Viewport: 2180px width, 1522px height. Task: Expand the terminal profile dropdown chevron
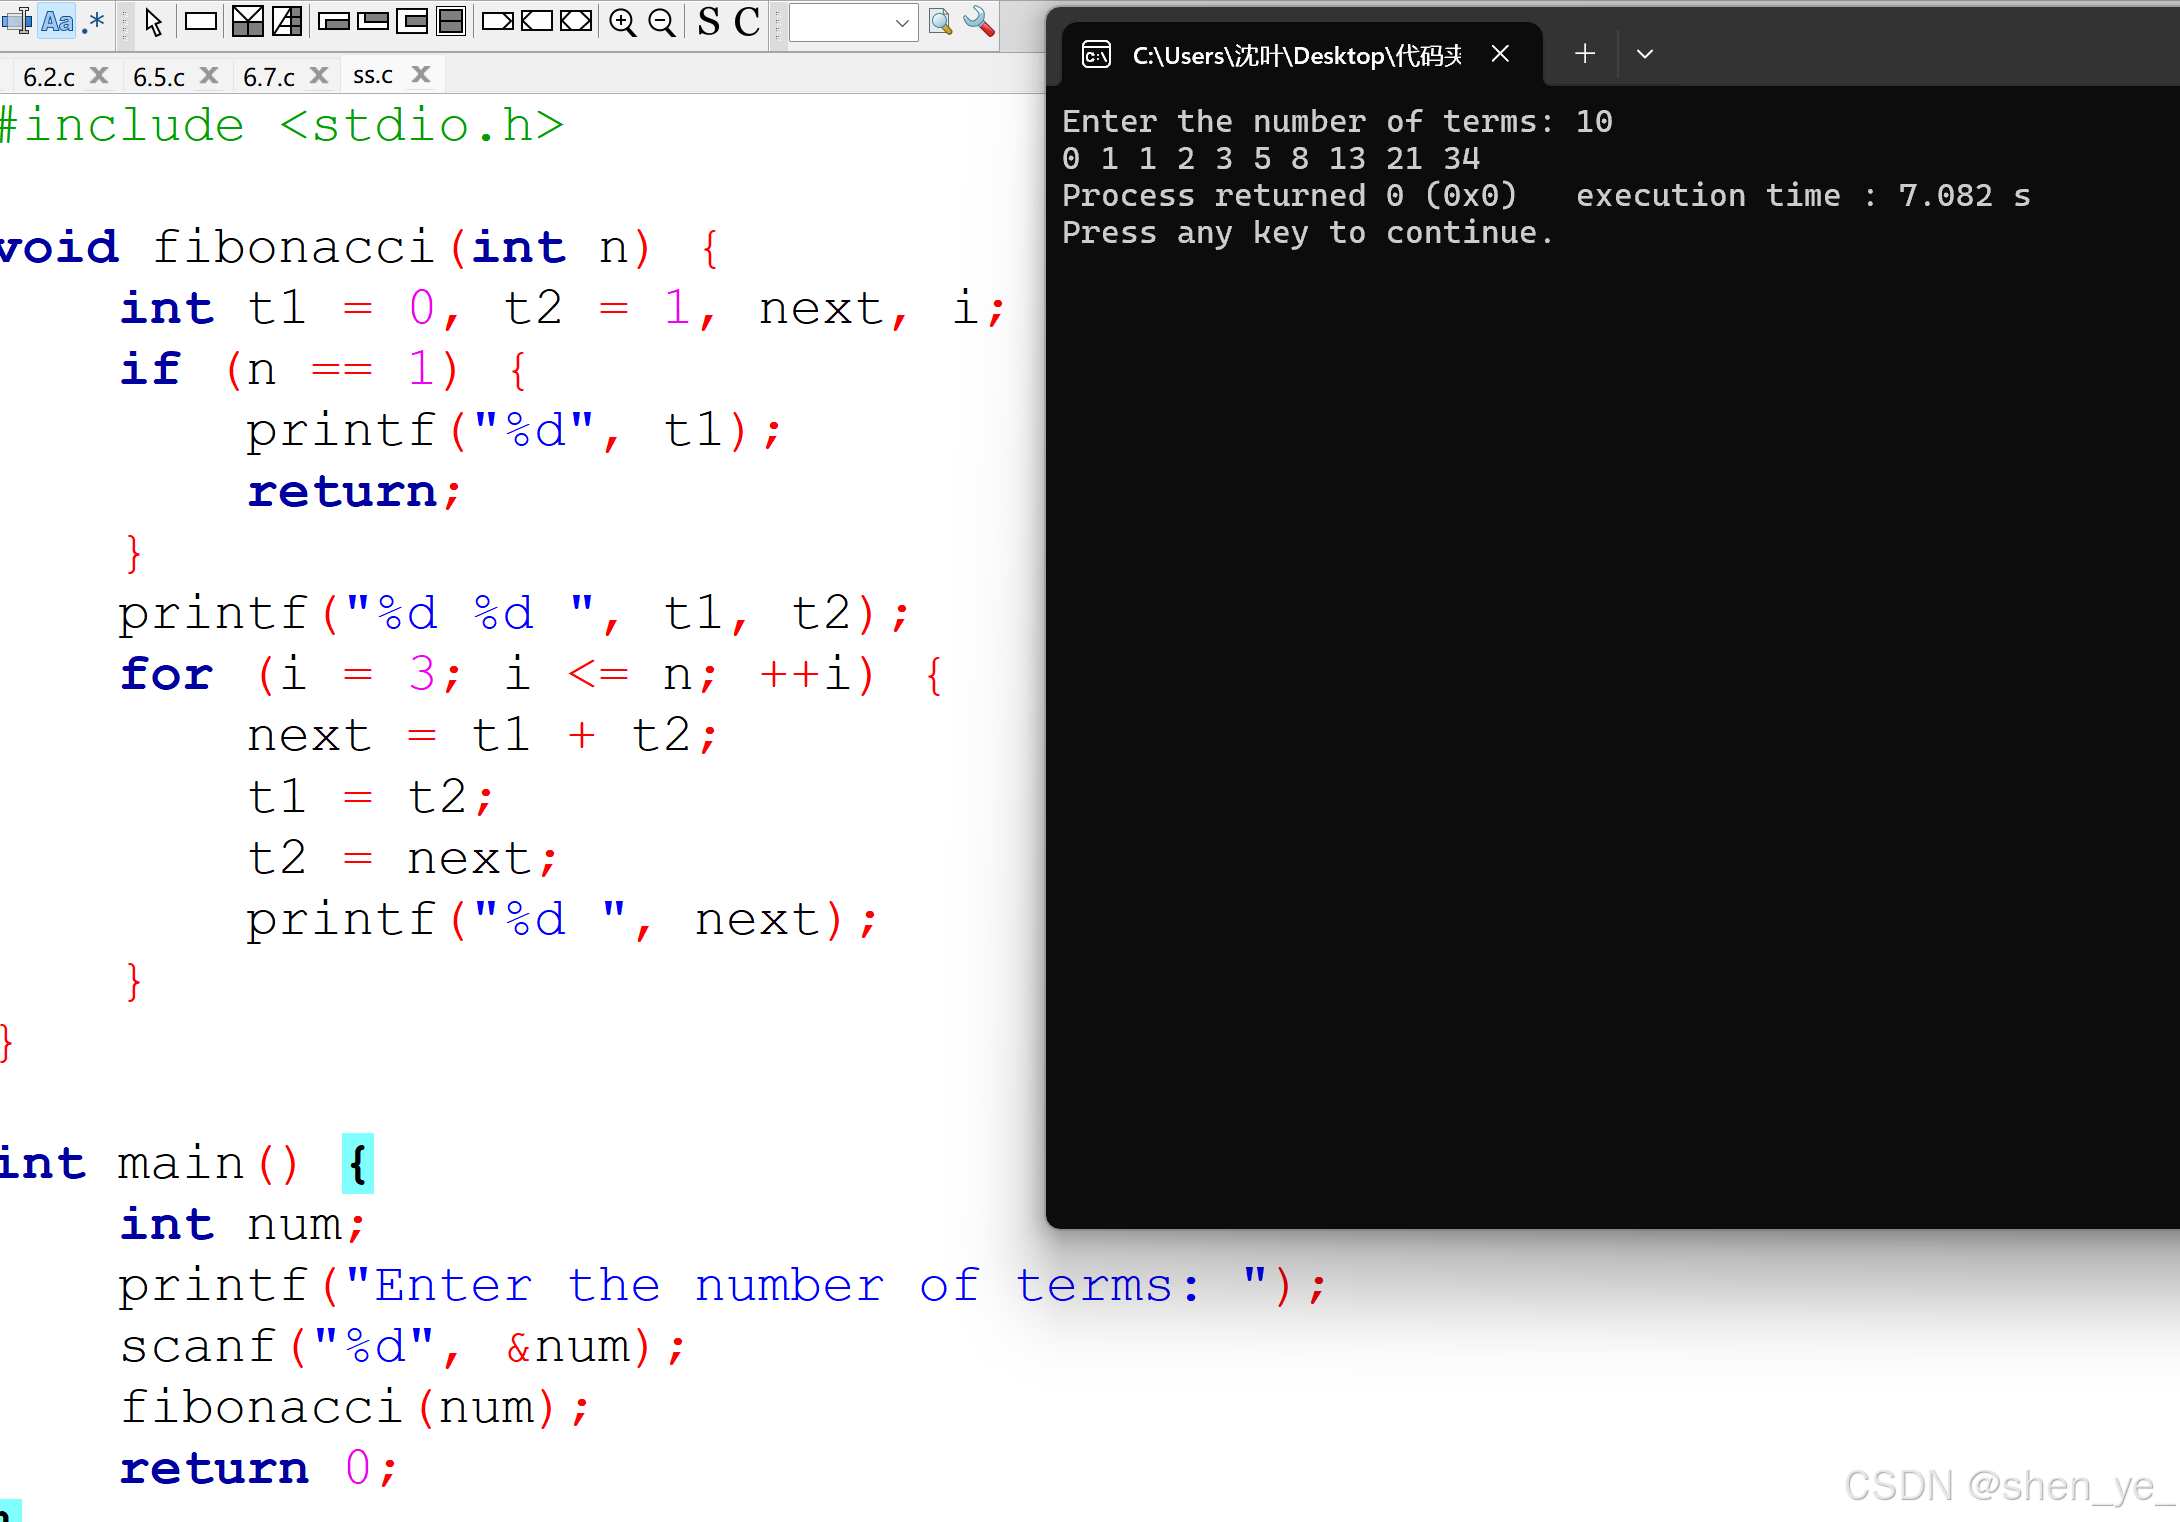[x=1645, y=54]
